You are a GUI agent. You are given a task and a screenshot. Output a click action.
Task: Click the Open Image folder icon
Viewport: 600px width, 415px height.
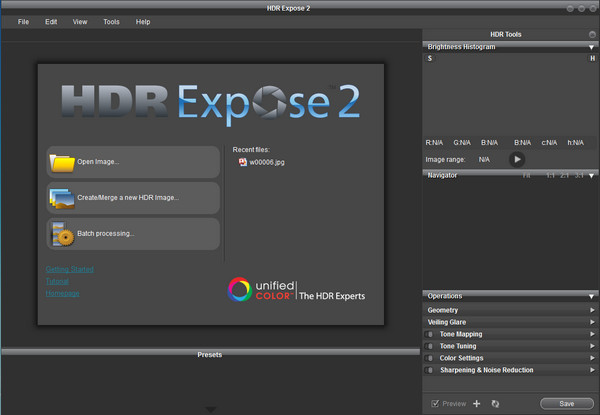coord(62,162)
